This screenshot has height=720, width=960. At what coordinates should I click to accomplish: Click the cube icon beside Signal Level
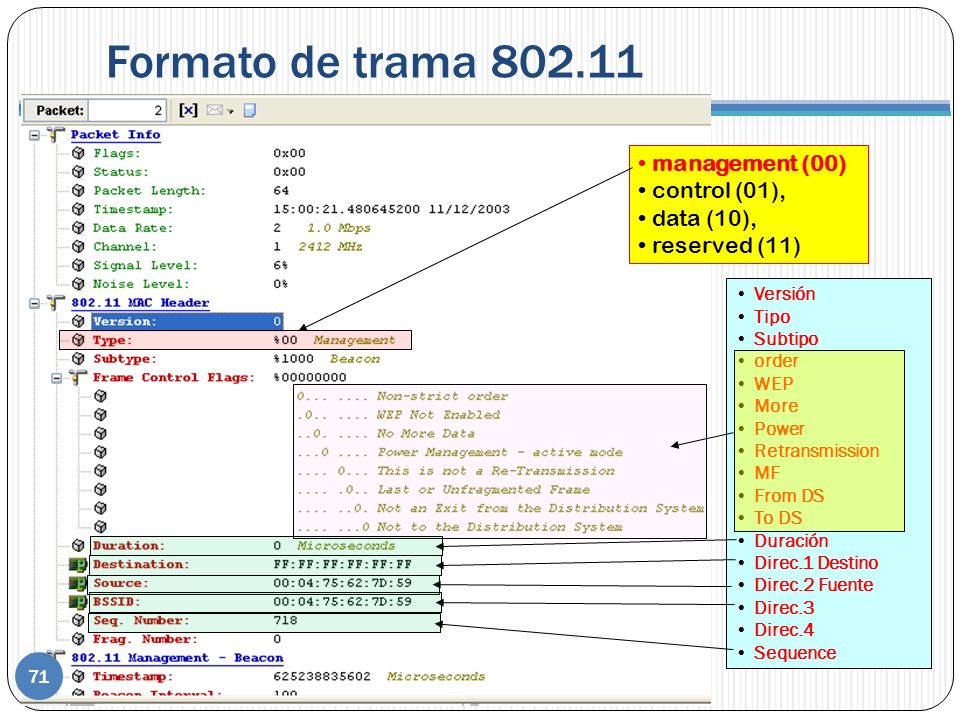tap(78, 265)
